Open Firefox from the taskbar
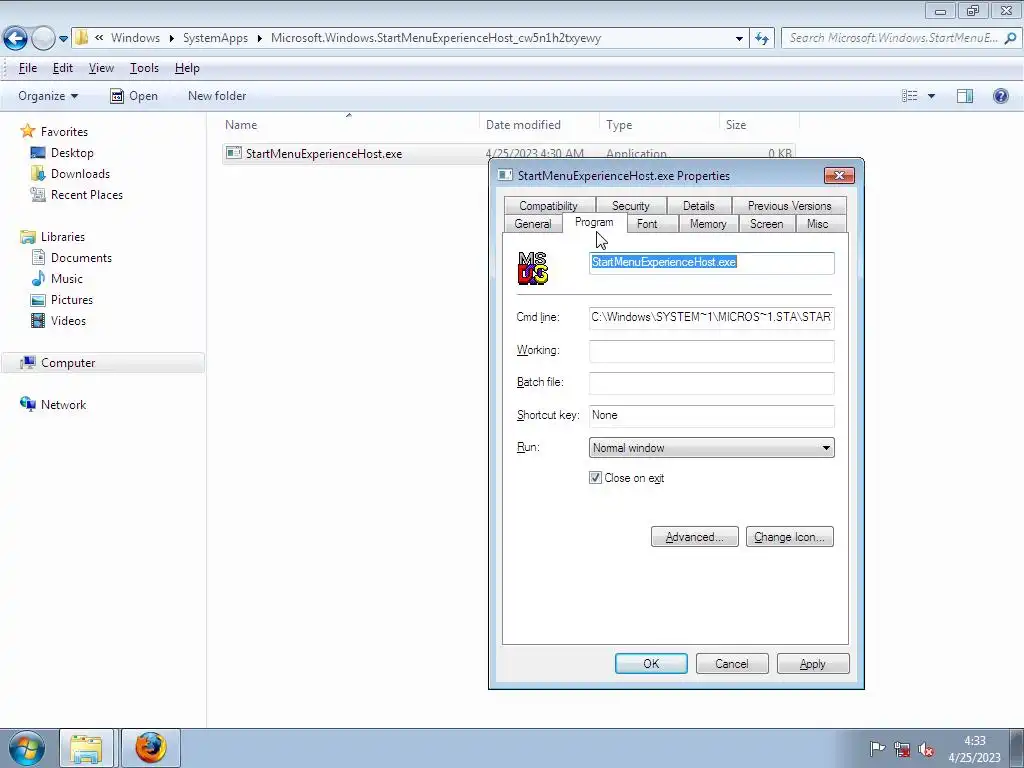Image resolution: width=1024 pixels, height=768 pixels. coord(150,748)
